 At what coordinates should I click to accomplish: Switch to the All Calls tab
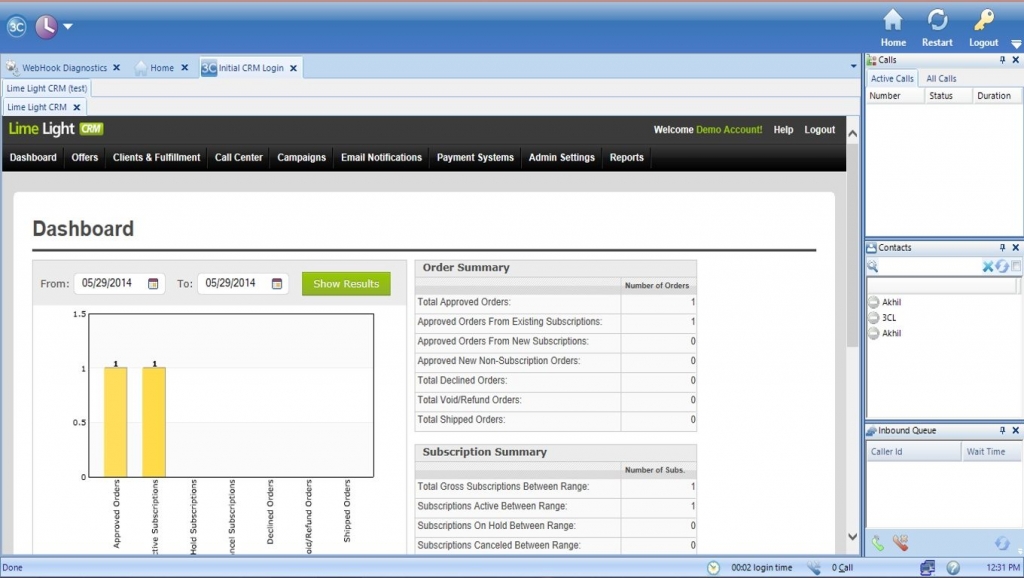940,78
